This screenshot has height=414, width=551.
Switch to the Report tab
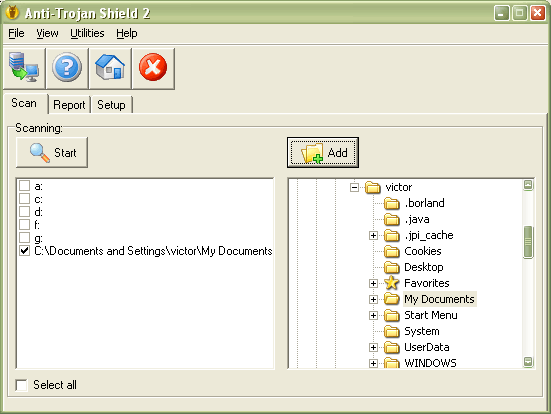[69, 105]
